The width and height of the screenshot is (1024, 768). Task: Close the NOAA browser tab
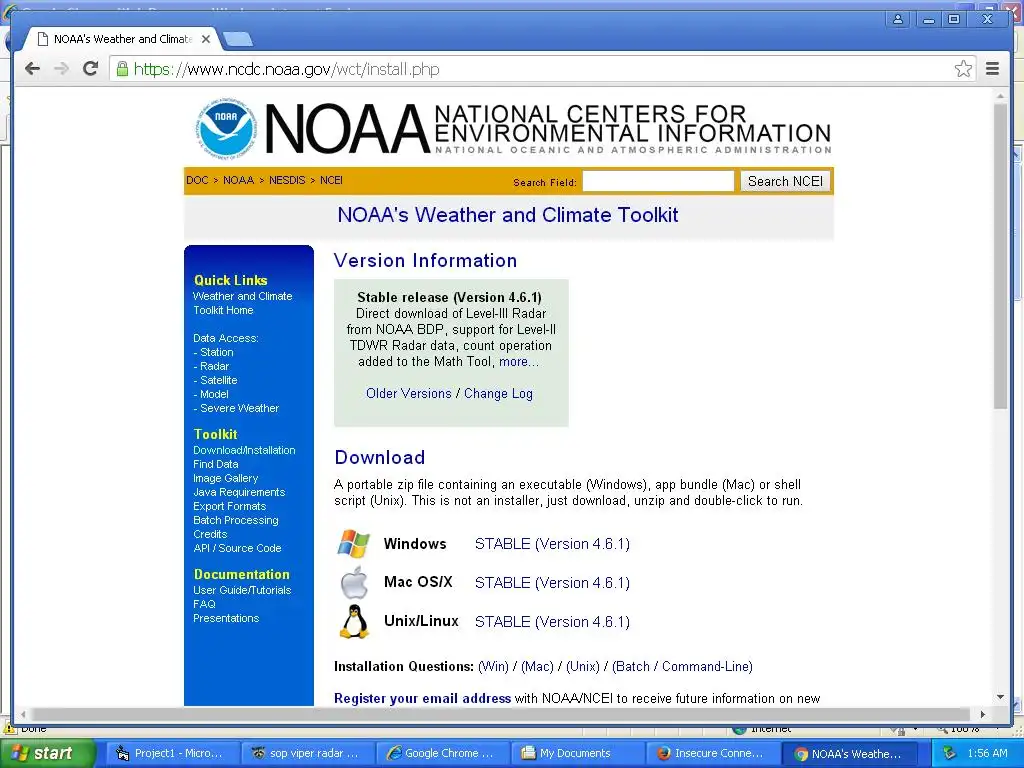[x=206, y=39]
